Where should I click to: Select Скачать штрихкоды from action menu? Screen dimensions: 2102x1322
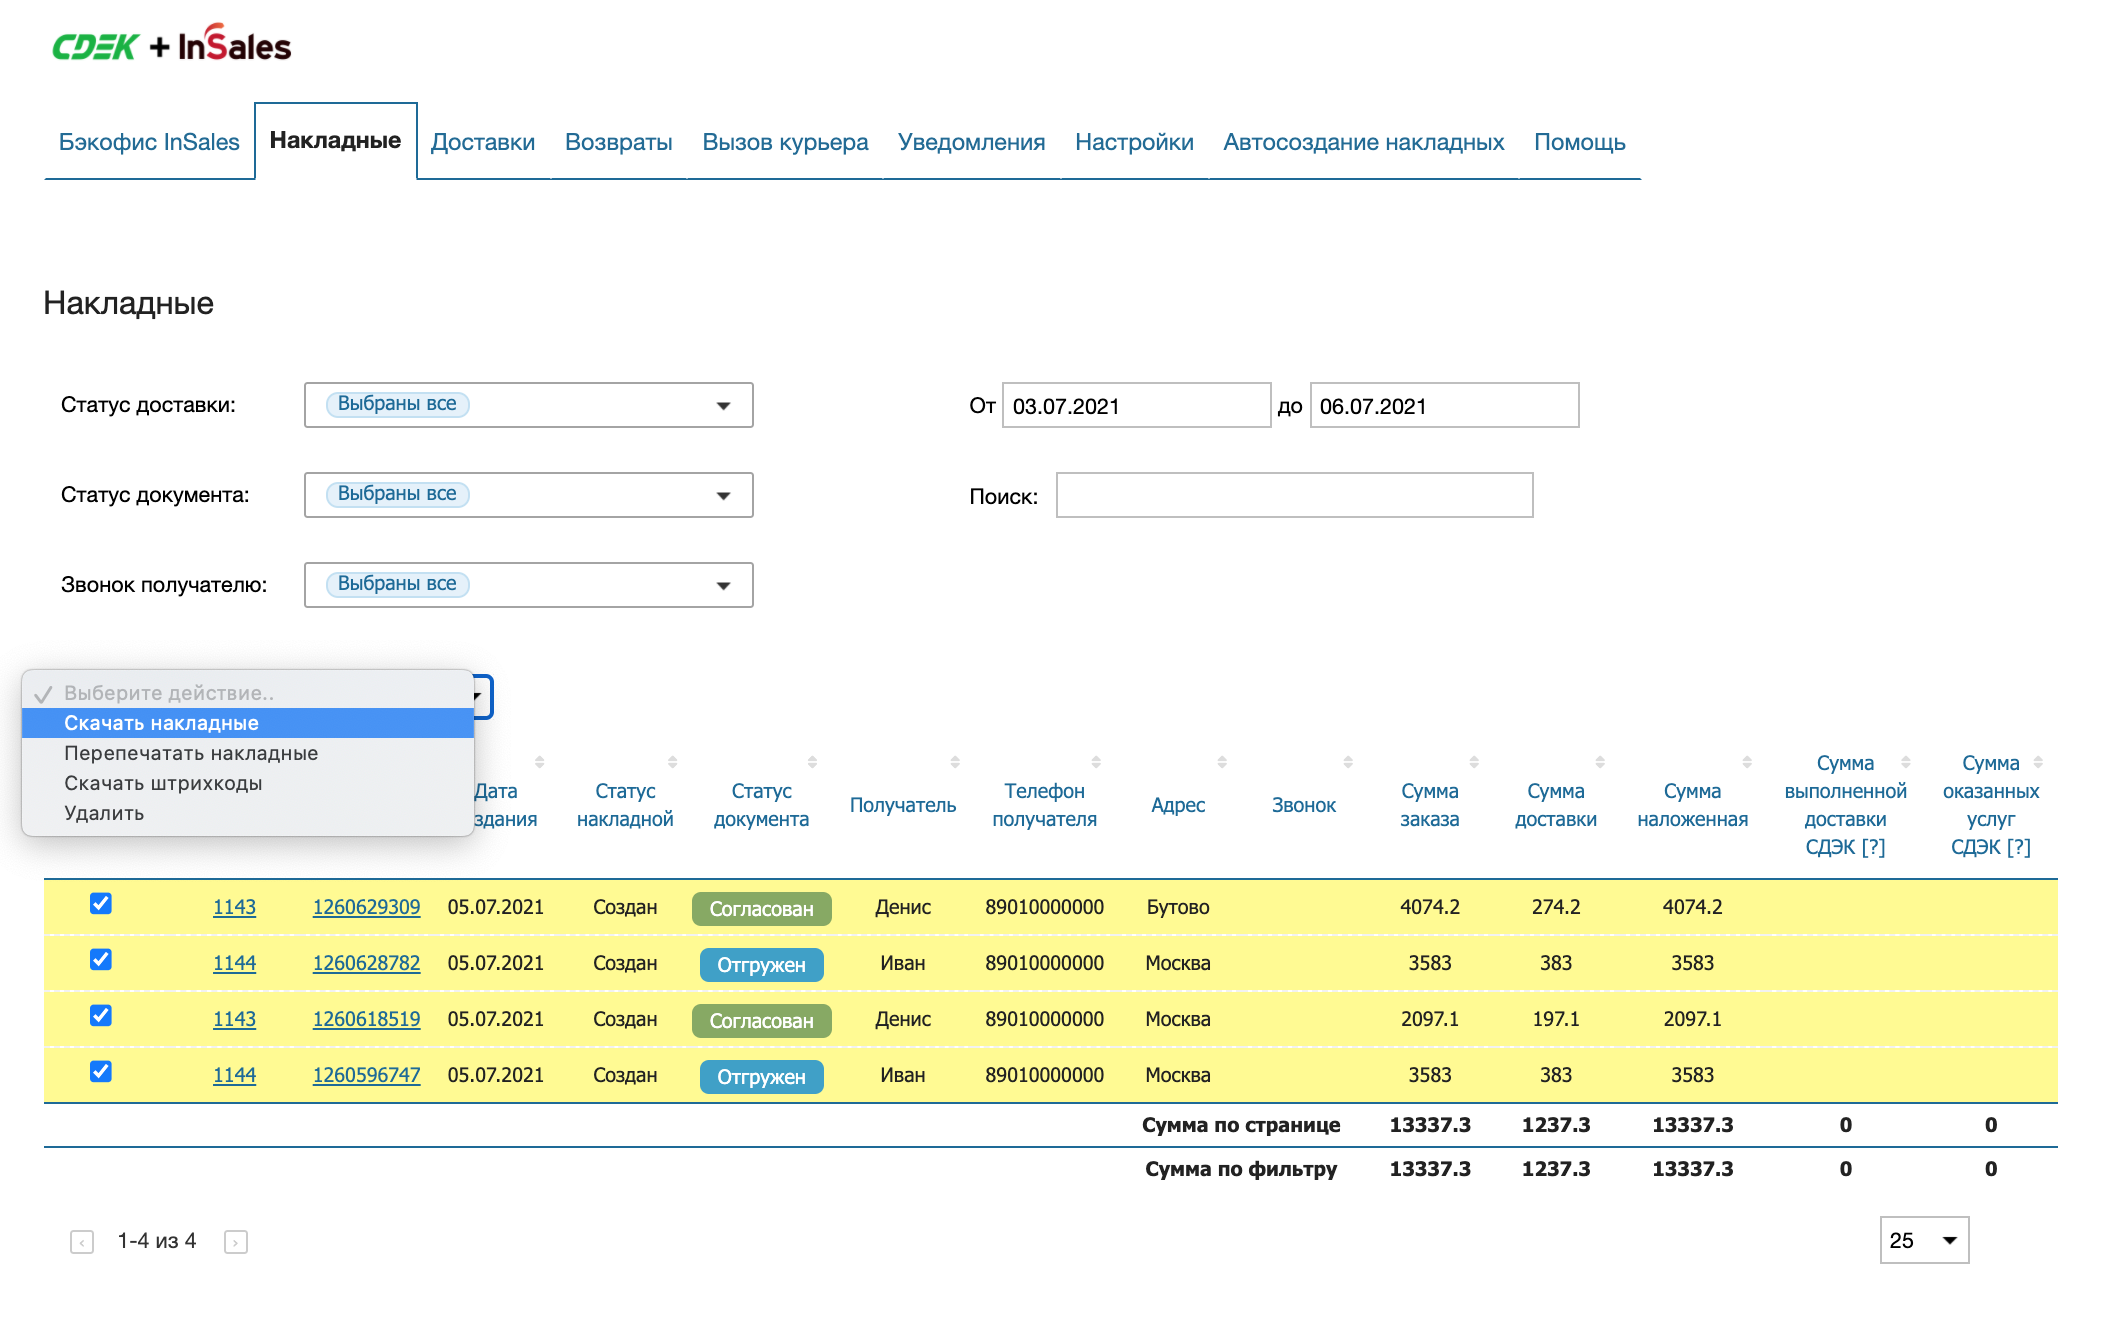pyautogui.click(x=163, y=783)
